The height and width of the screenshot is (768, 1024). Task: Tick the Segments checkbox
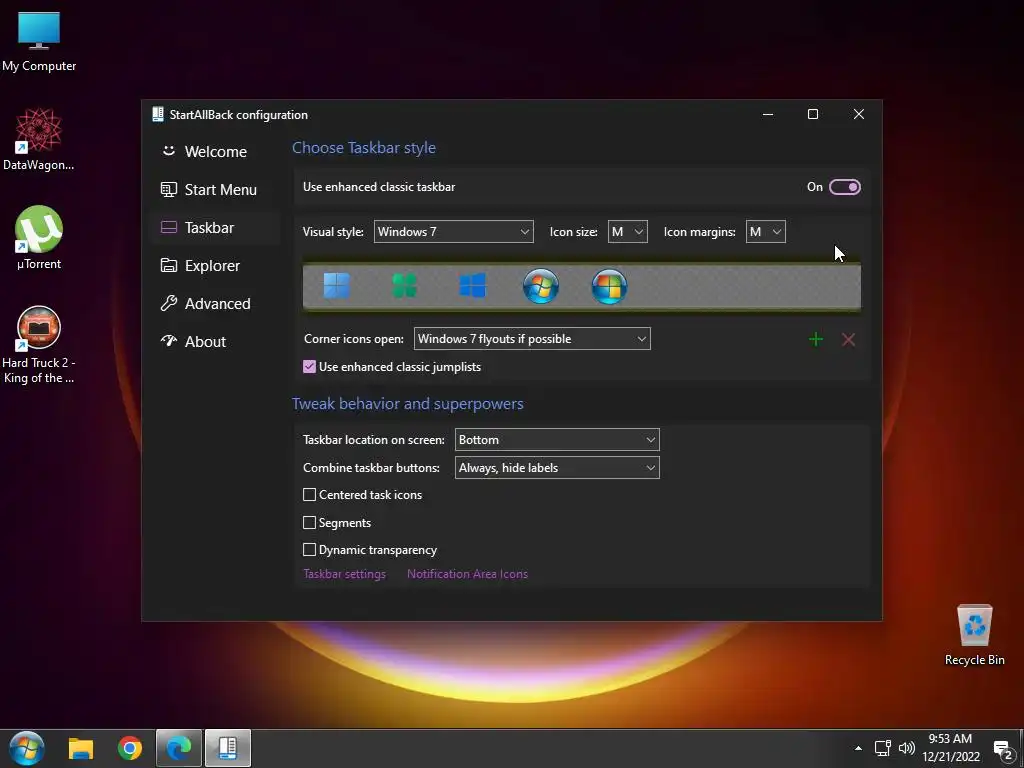tap(310, 522)
